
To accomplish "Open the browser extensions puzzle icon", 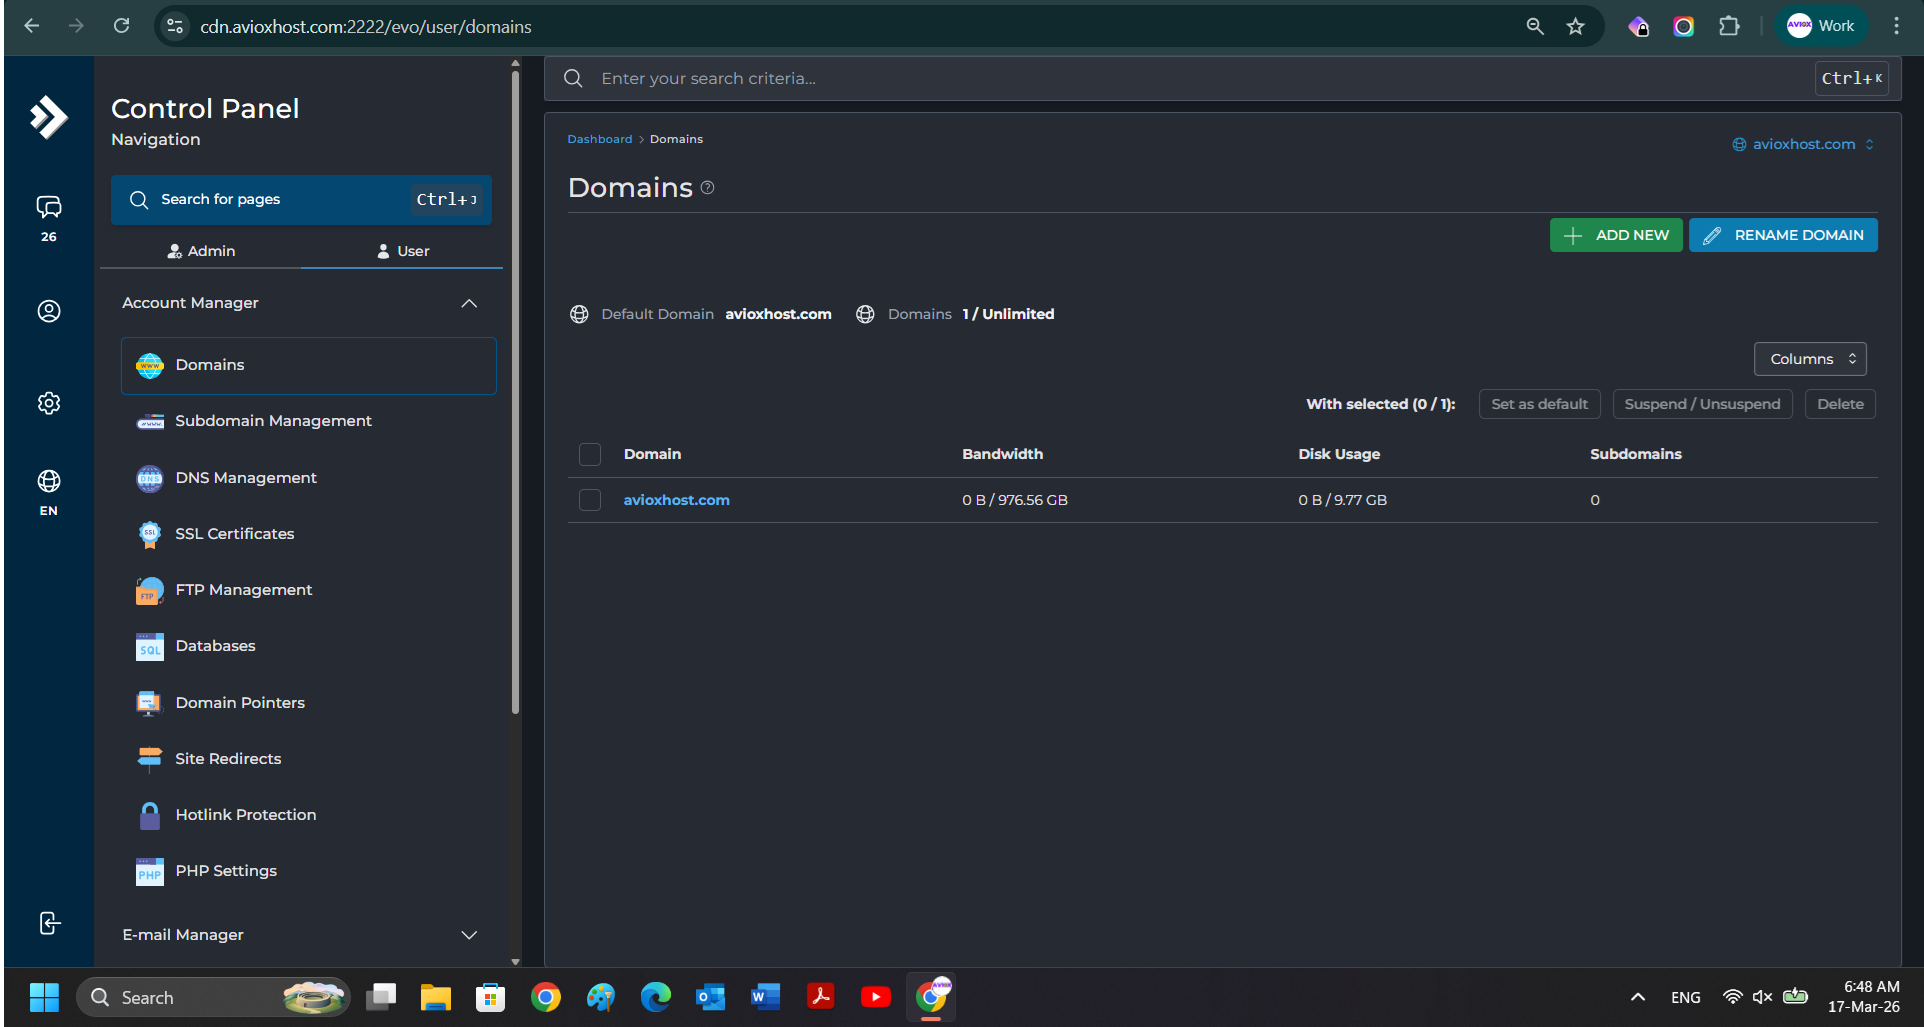I will (1729, 27).
